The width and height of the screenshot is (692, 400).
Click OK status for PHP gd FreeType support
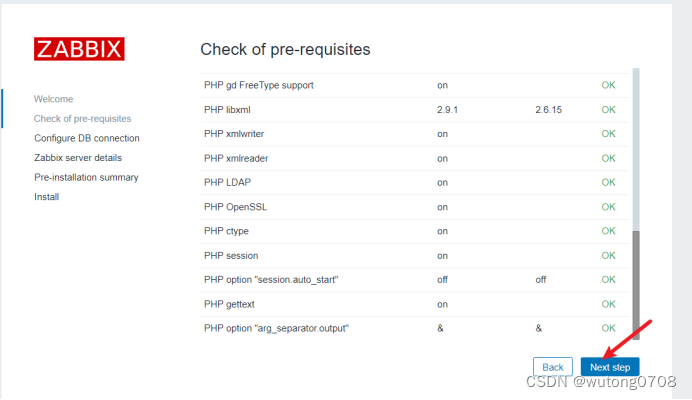click(608, 85)
